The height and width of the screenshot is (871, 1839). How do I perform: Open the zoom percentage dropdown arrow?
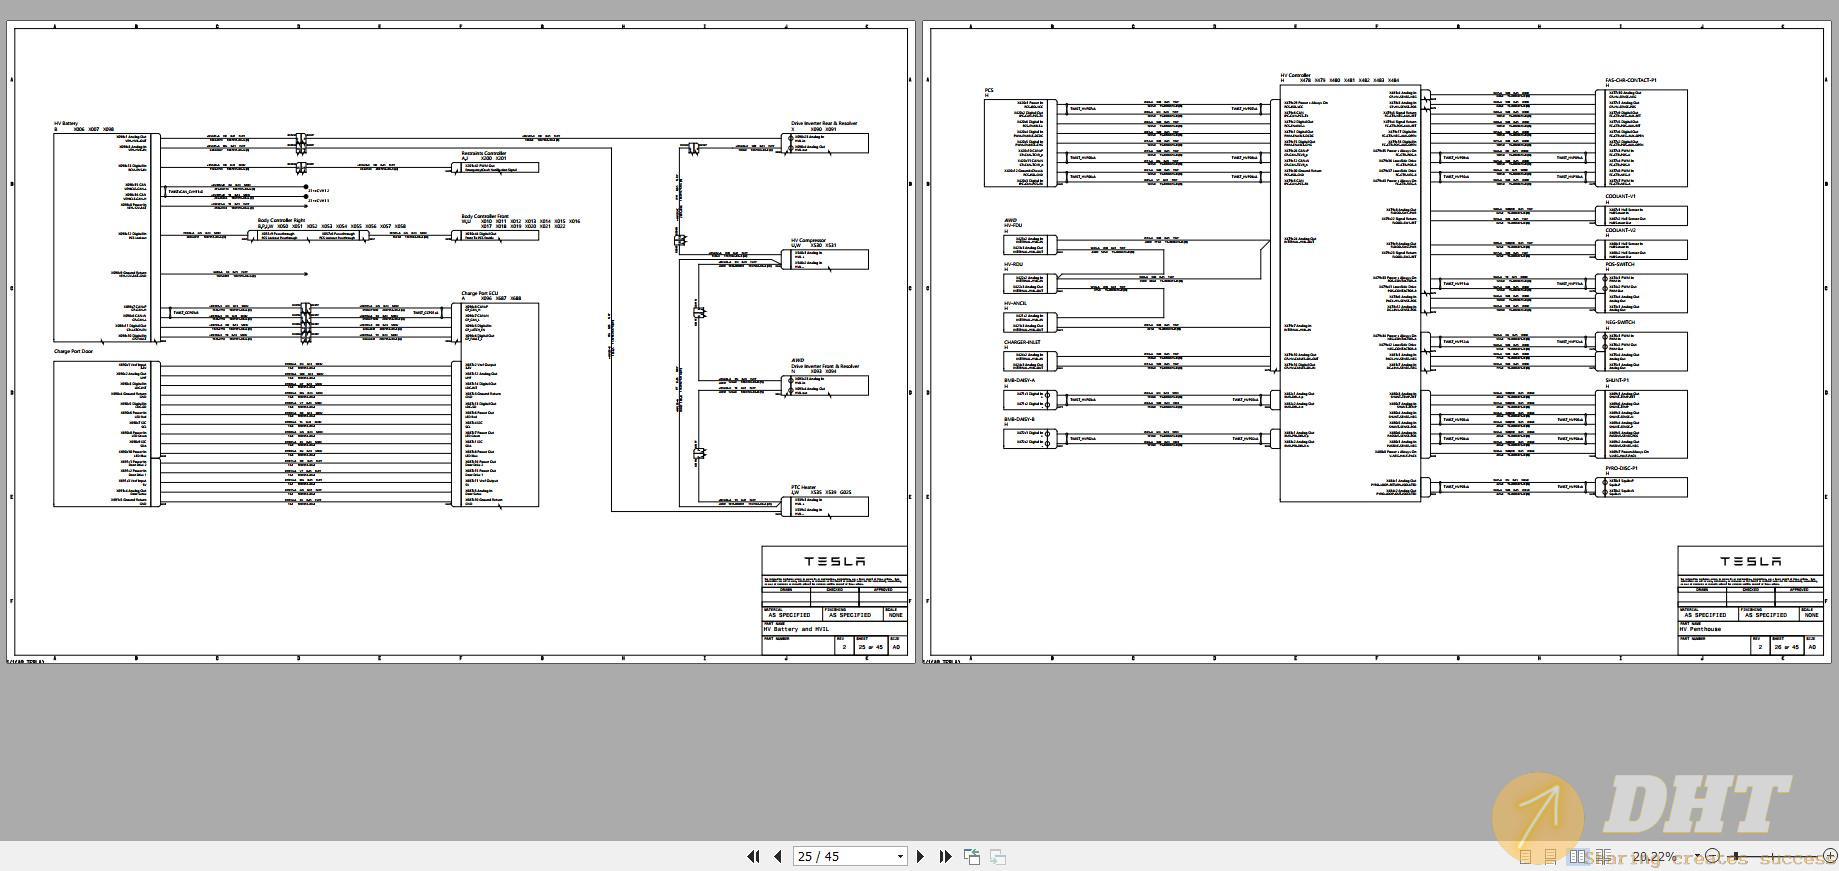pos(1697,855)
